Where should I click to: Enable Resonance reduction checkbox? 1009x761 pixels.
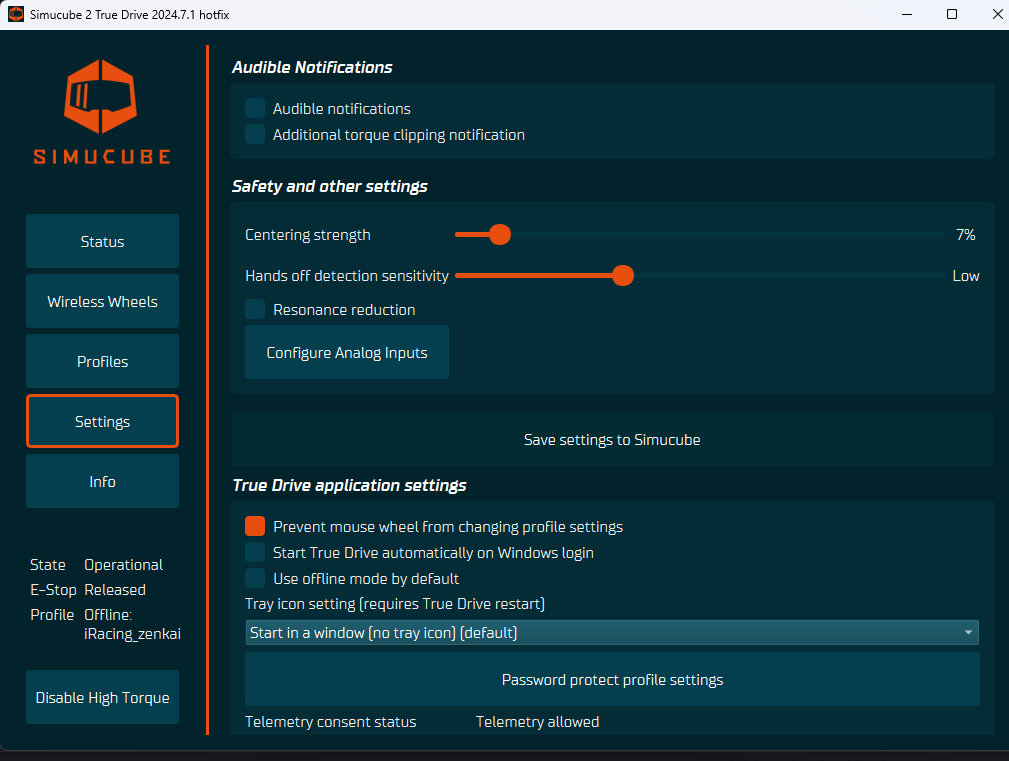point(256,310)
